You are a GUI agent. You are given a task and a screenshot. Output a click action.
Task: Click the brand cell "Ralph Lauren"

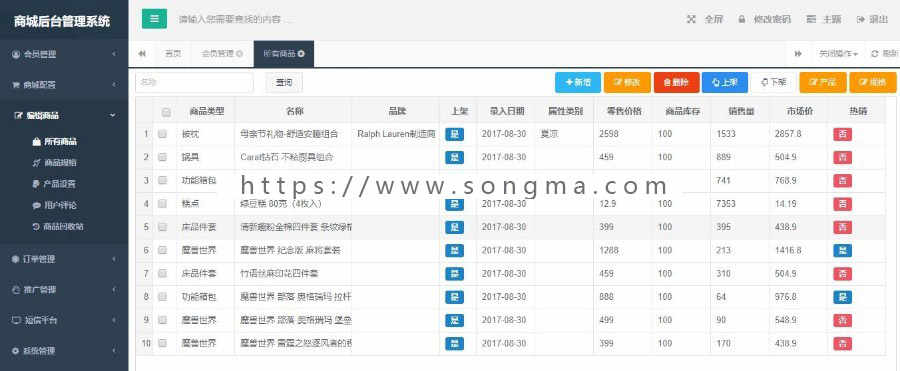[395, 134]
